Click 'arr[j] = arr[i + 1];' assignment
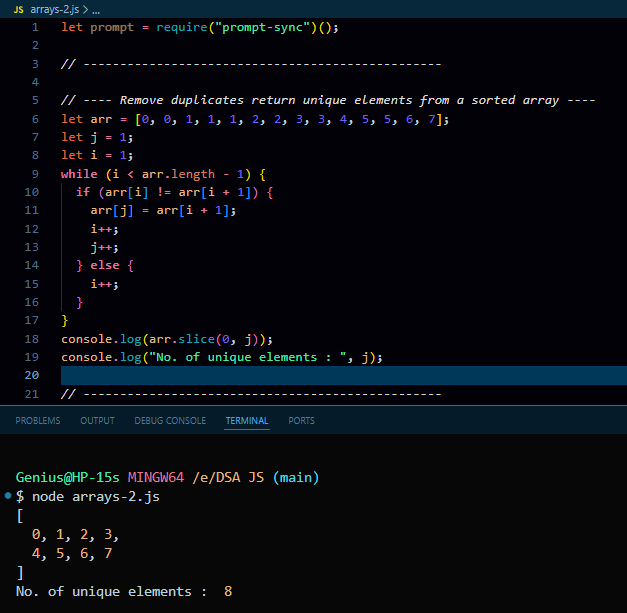Image resolution: width=627 pixels, height=613 pixels. 163,210
